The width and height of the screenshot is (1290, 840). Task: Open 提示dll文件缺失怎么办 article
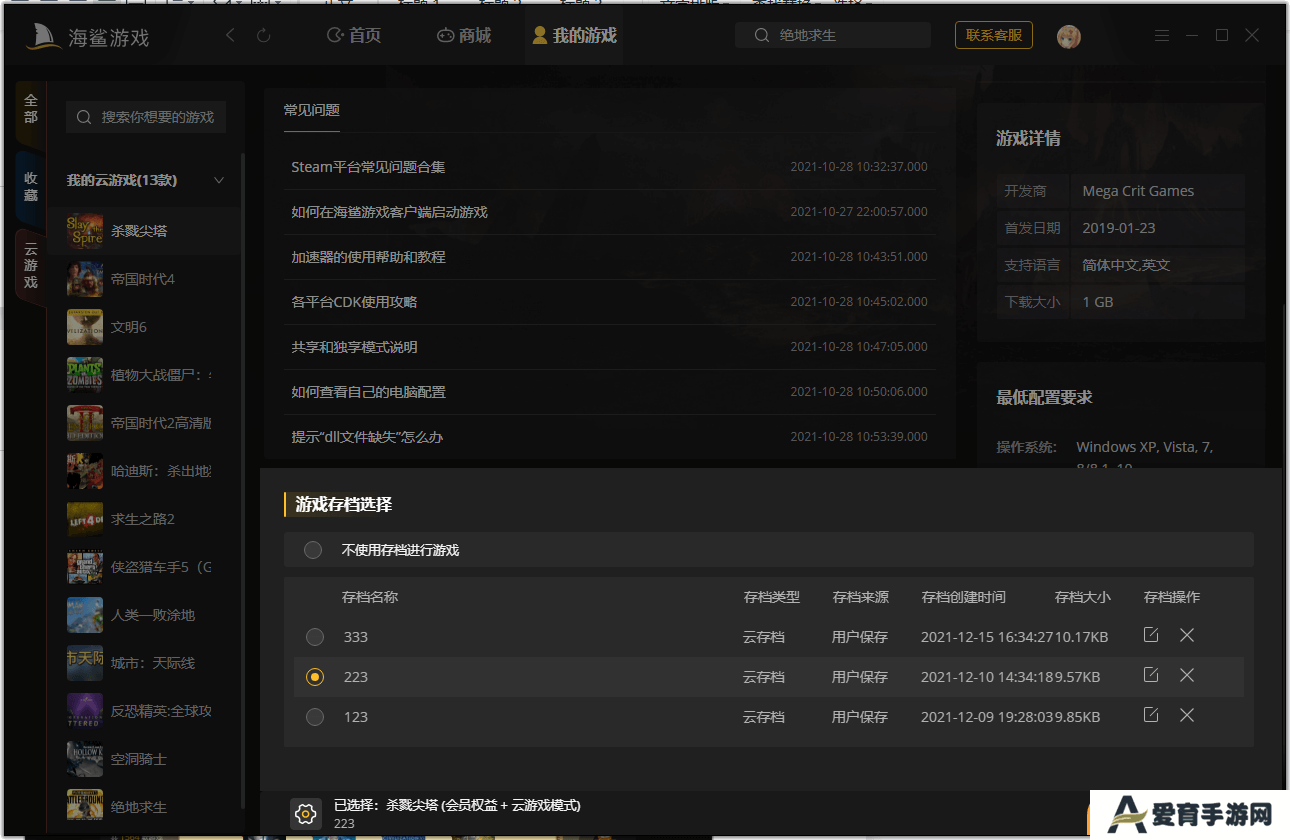[367, 437]
